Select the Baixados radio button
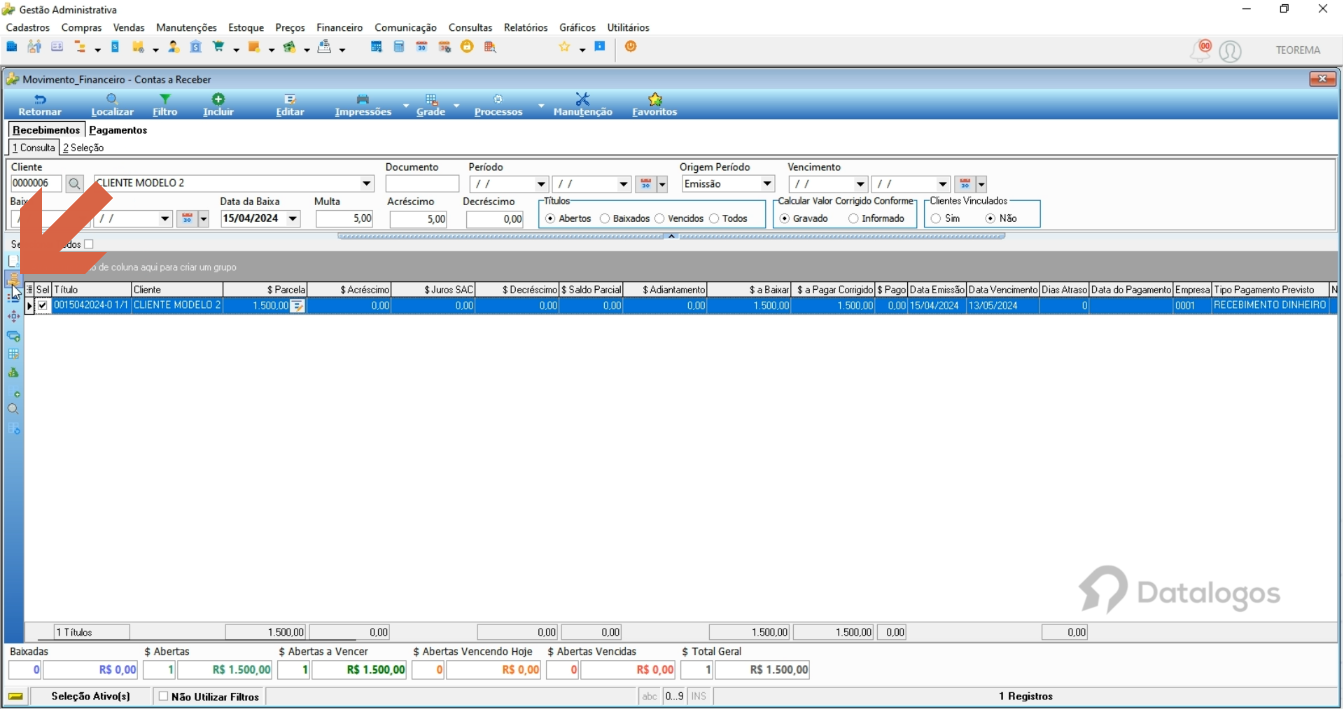This screenshot has width=1343, height=710. click(605, 218)
